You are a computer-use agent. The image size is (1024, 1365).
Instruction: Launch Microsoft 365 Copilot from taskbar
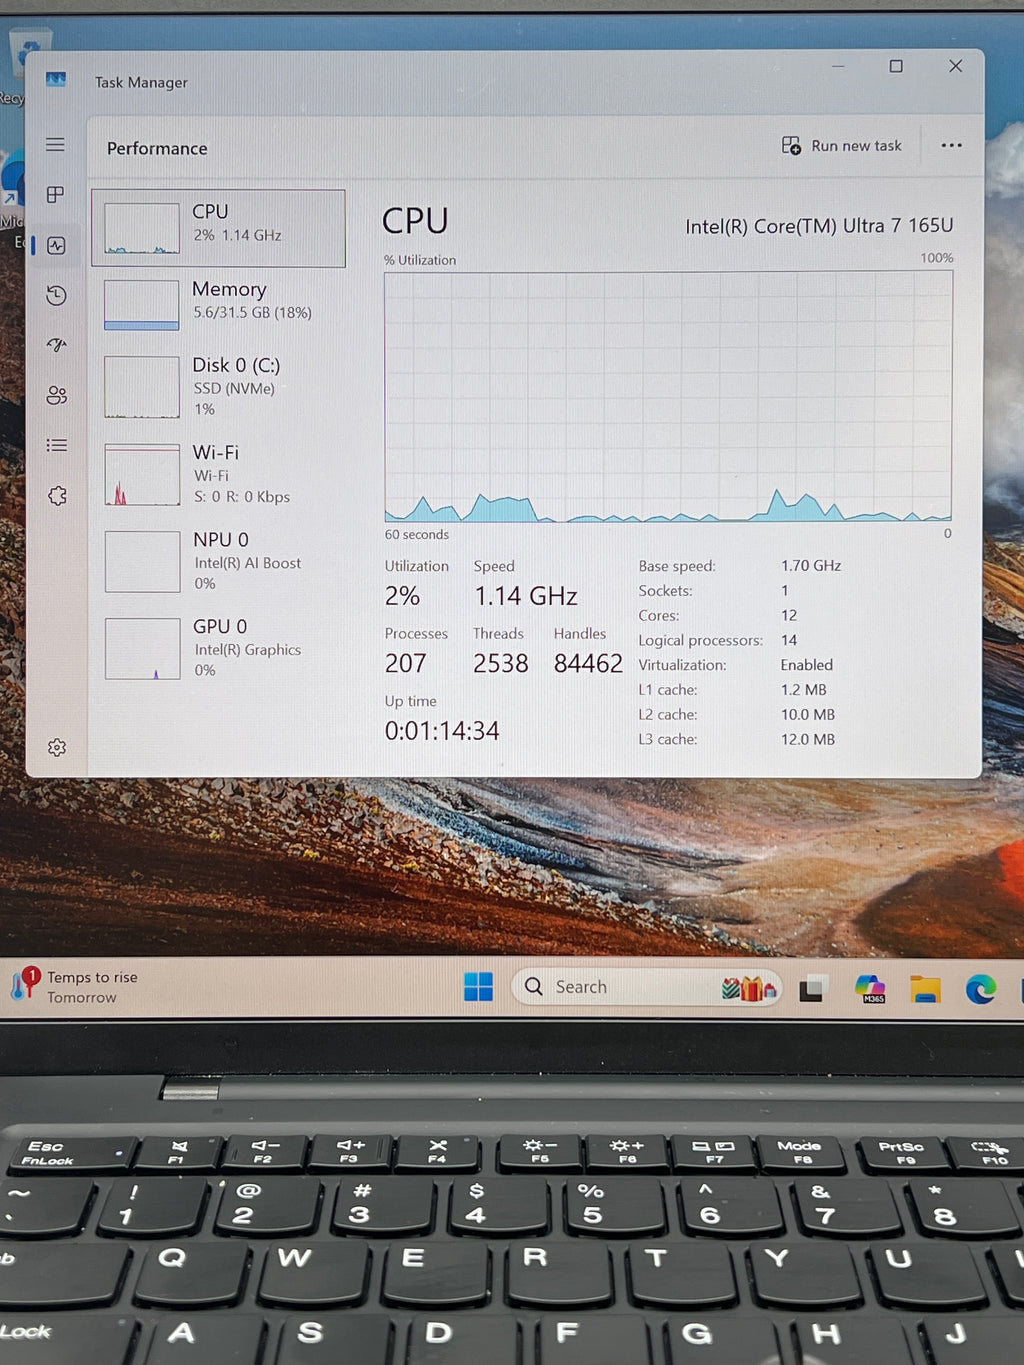[x=870, y=989]
